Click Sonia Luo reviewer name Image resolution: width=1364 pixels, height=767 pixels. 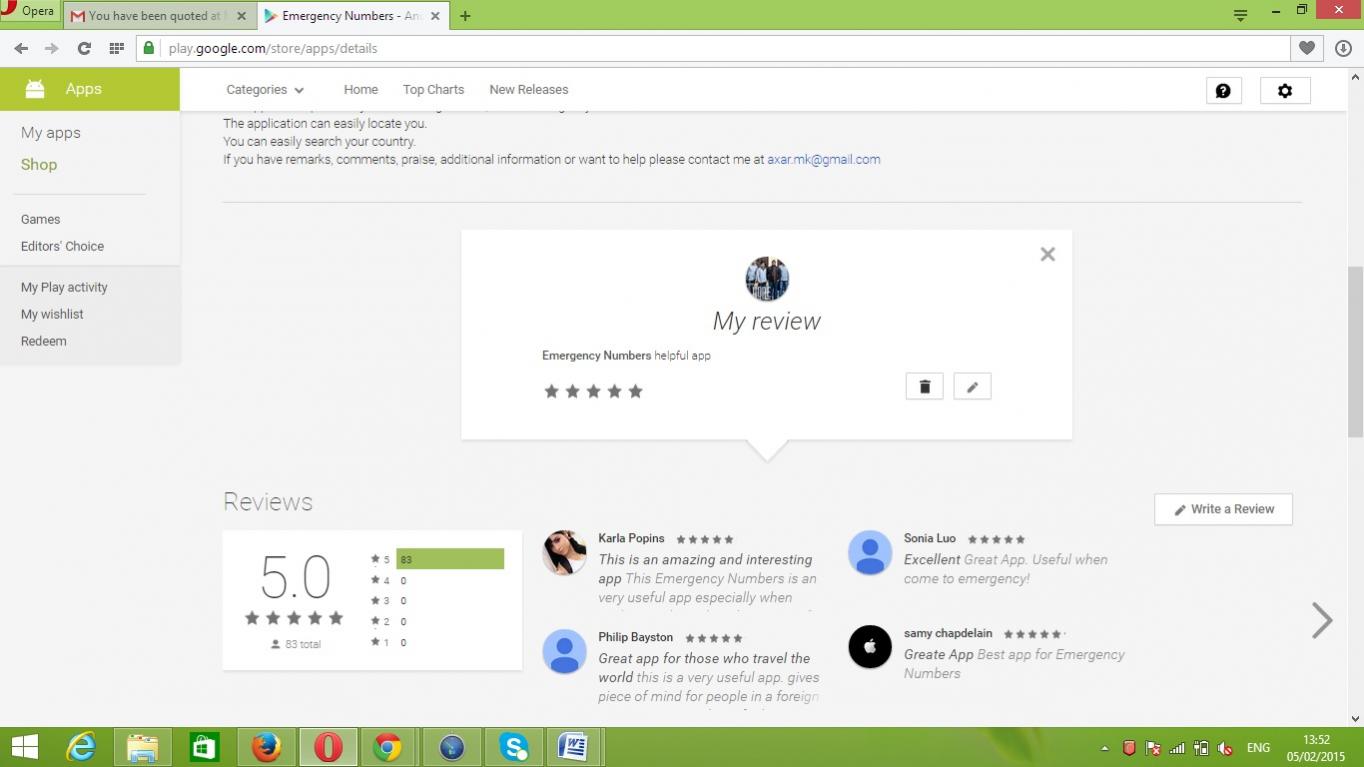pyautogui.click(x=930, y=538)
